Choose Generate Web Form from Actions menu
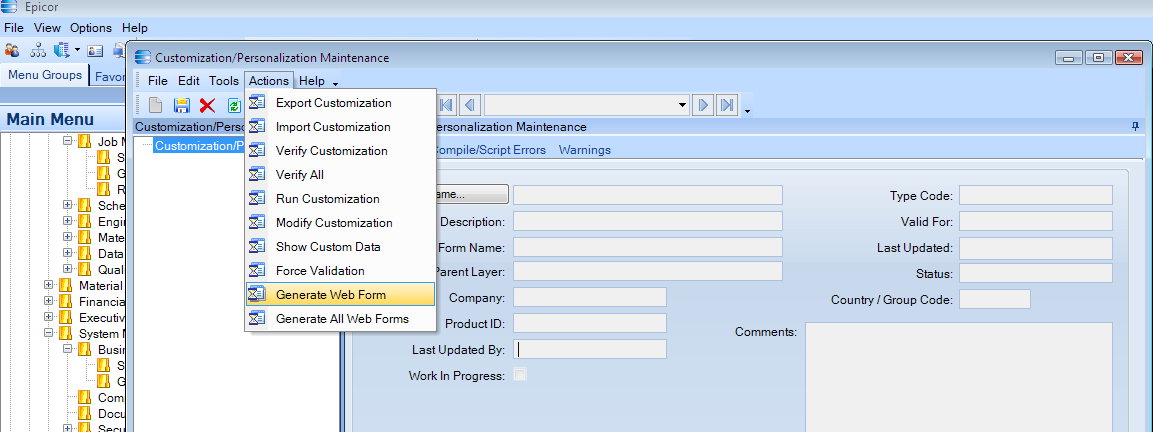This screenshot has width=1153, height=432. pos(340,294)
